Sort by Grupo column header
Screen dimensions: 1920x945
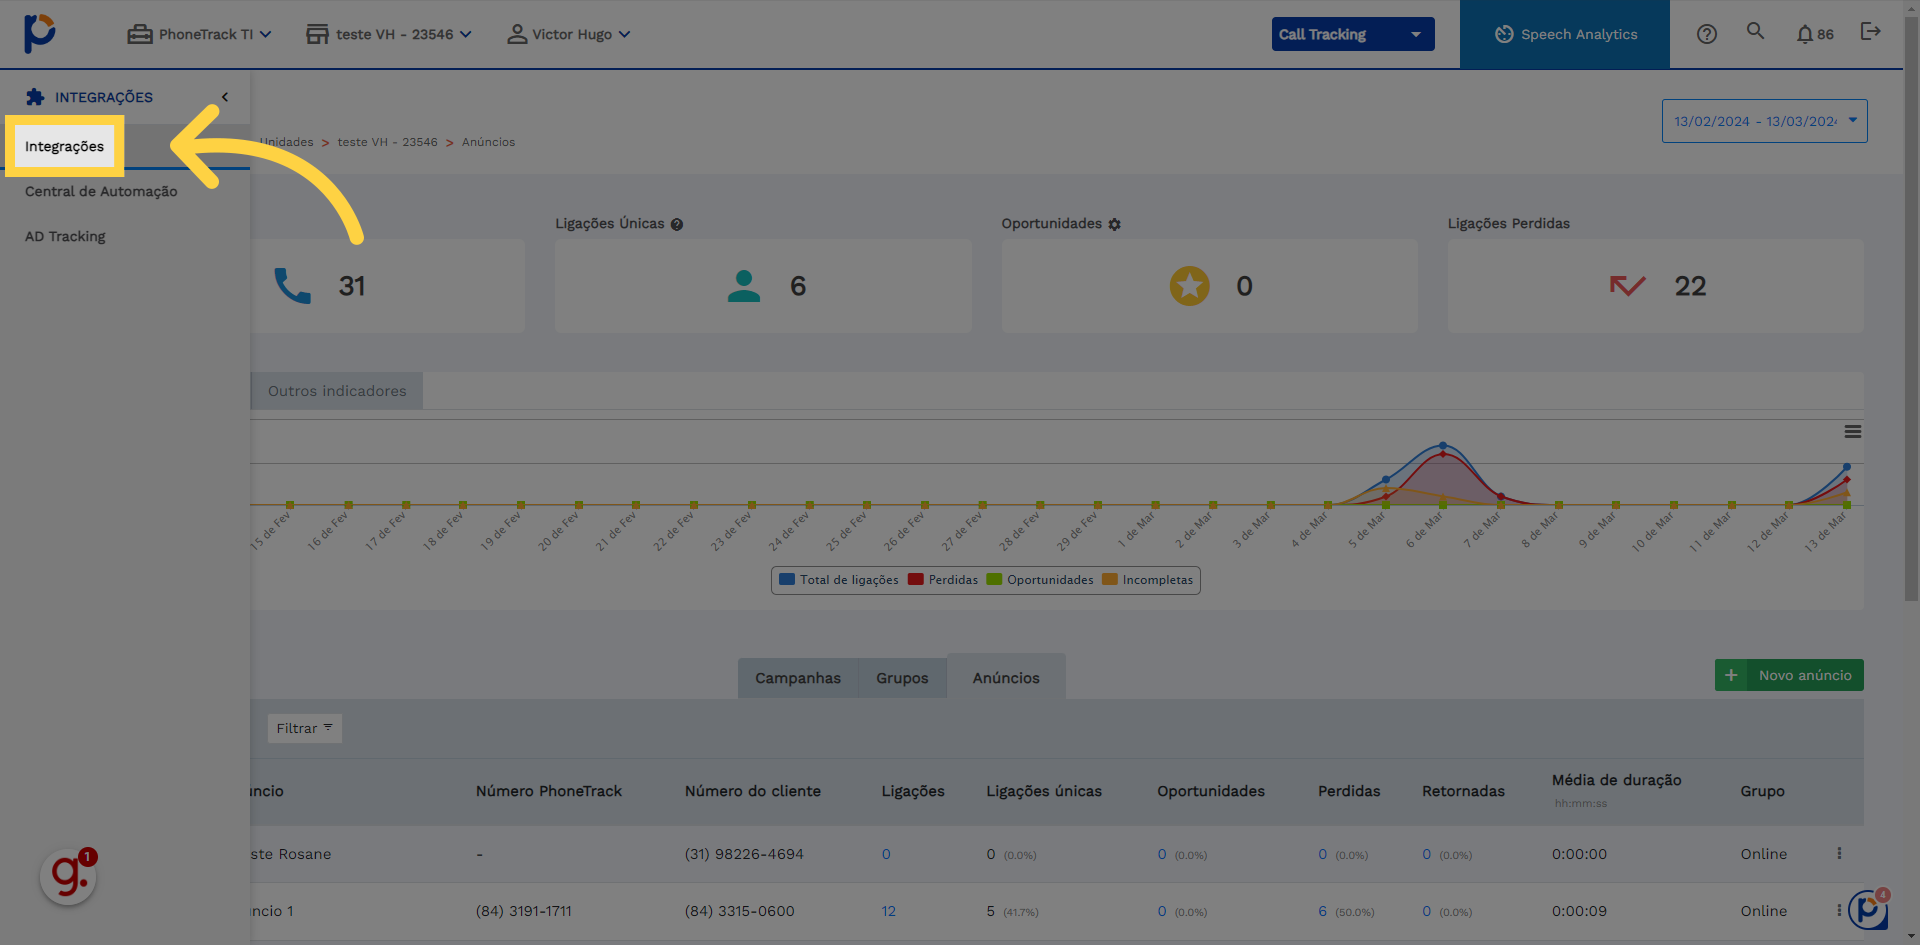(1762, 791)
